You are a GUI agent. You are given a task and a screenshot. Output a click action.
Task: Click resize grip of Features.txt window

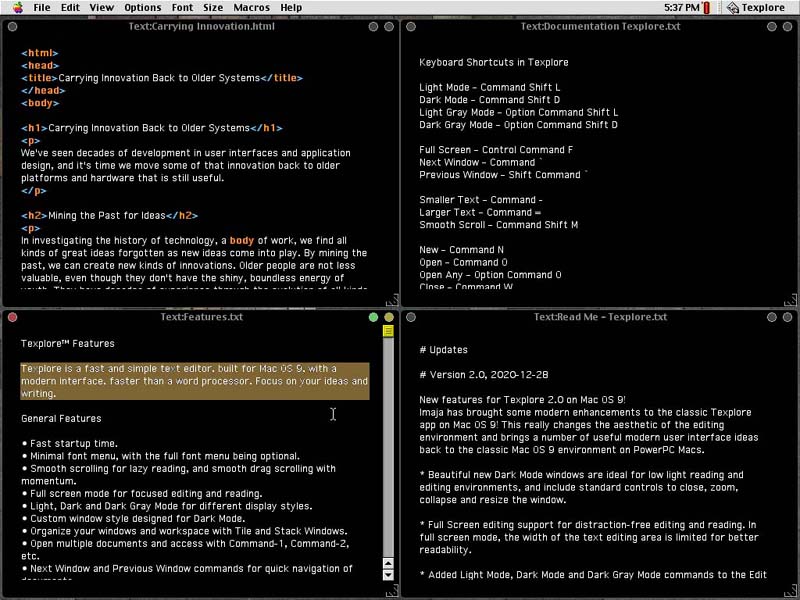click(x=392, y=591)
